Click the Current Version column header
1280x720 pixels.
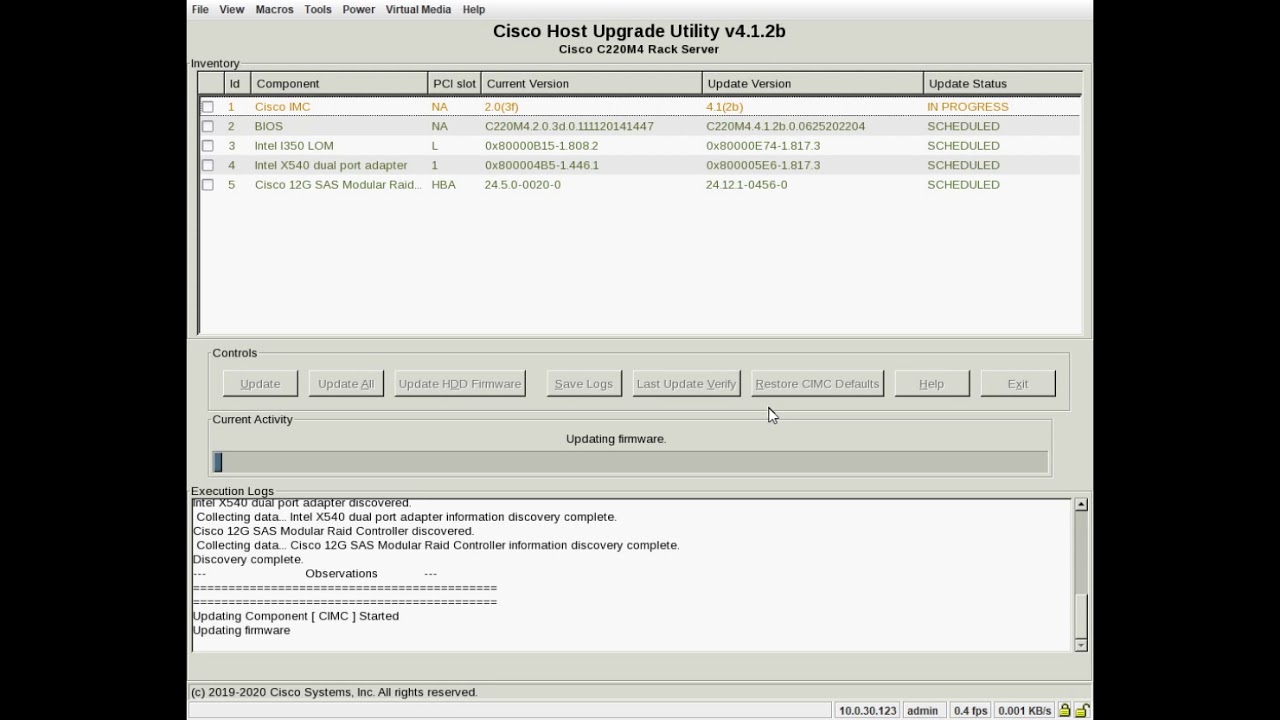591,84
